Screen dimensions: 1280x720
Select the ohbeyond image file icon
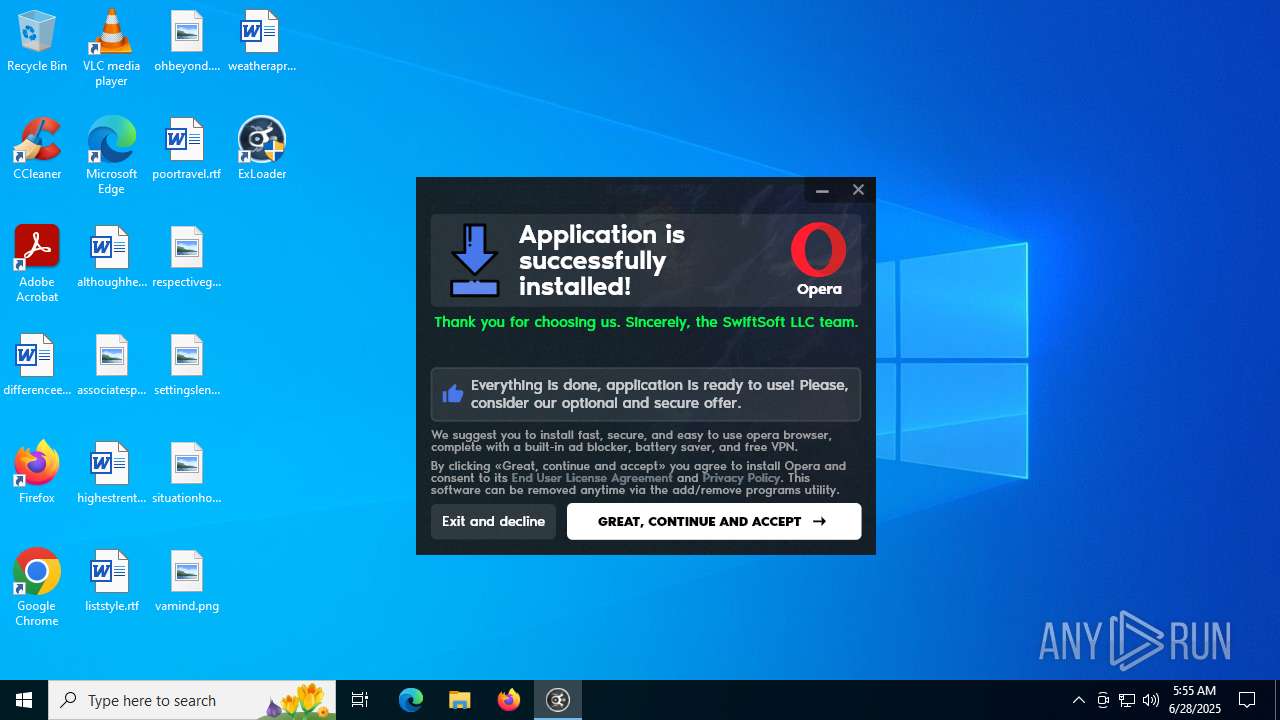click(x=187, y=41)
